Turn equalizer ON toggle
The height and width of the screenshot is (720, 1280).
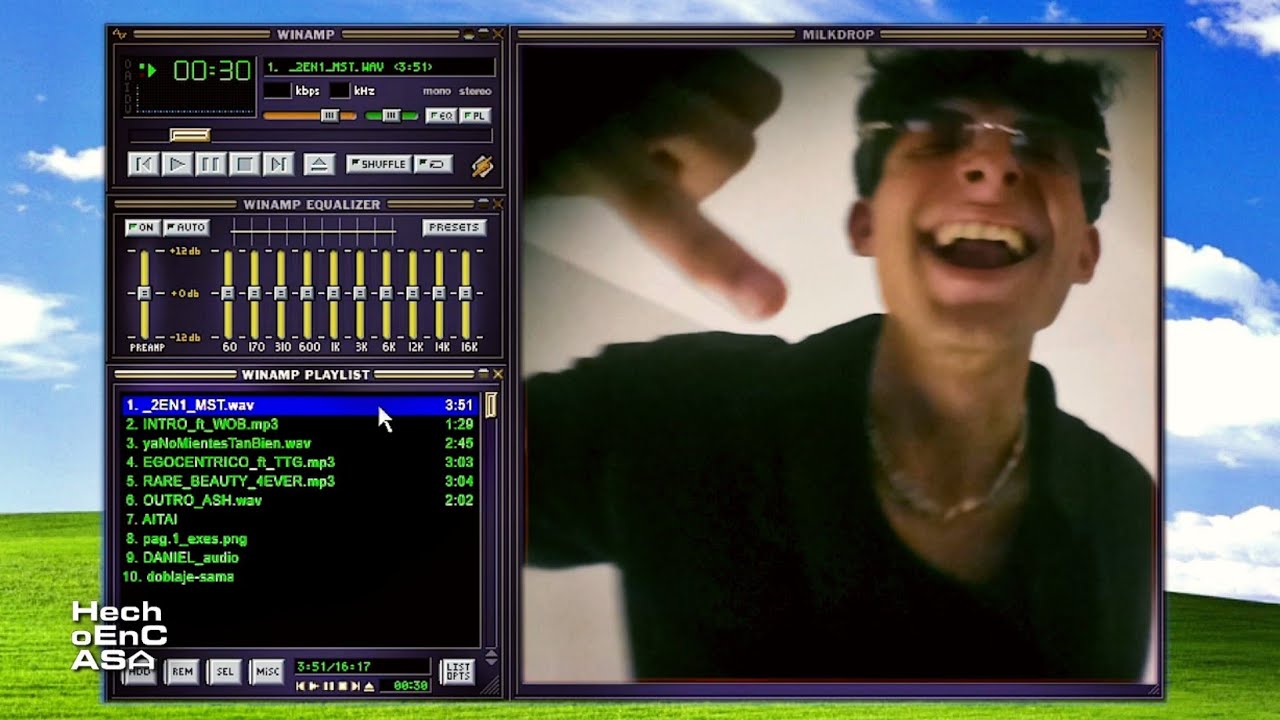pos(141,227)
